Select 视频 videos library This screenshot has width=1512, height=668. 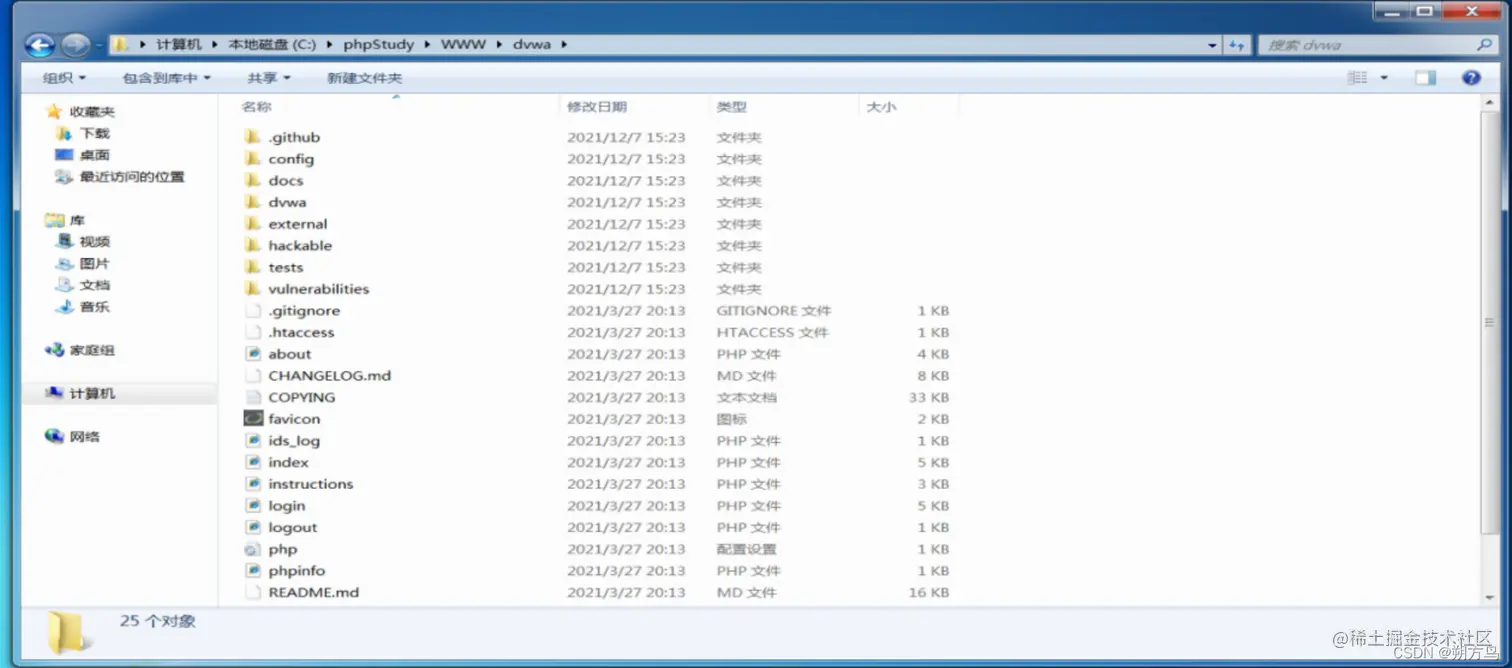(95, 242)
